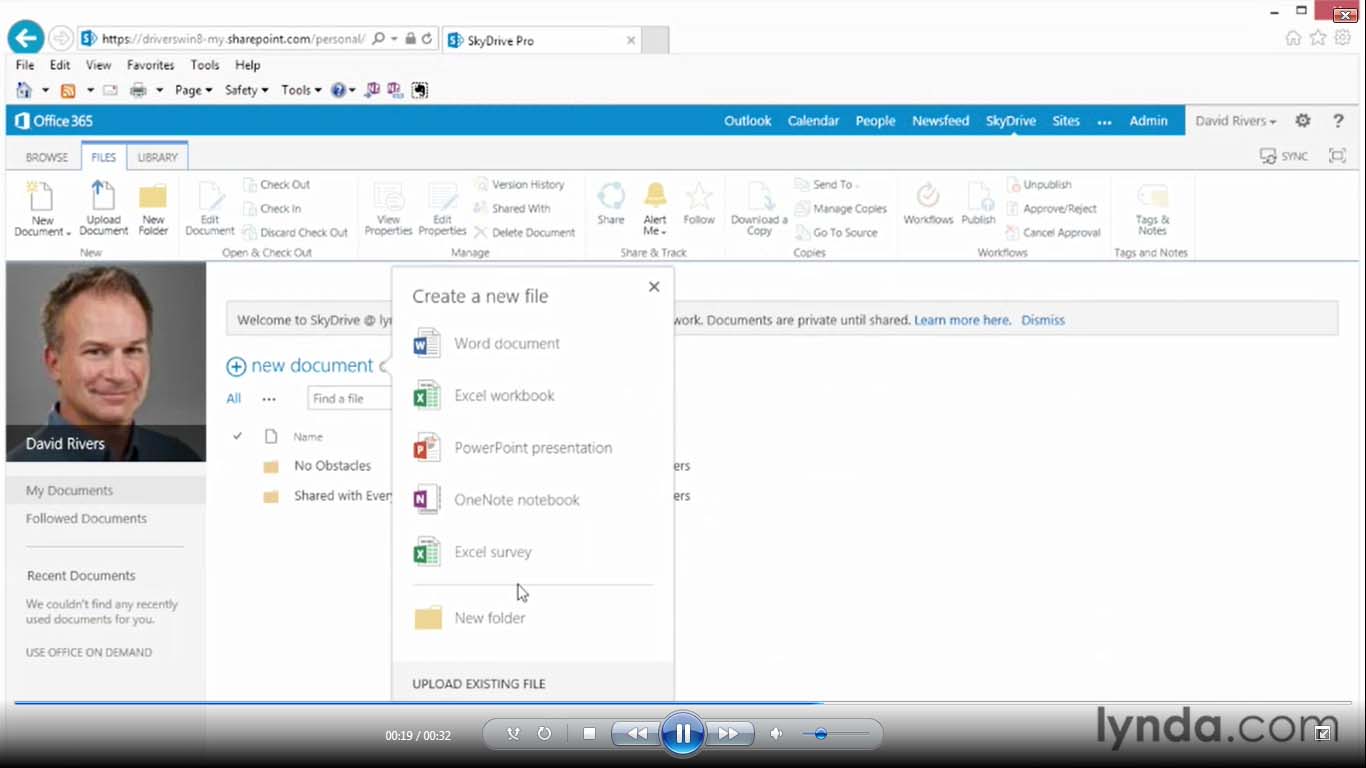Toggle focus on content icon
This screenshot has width=1366, height=768.
1337,155
